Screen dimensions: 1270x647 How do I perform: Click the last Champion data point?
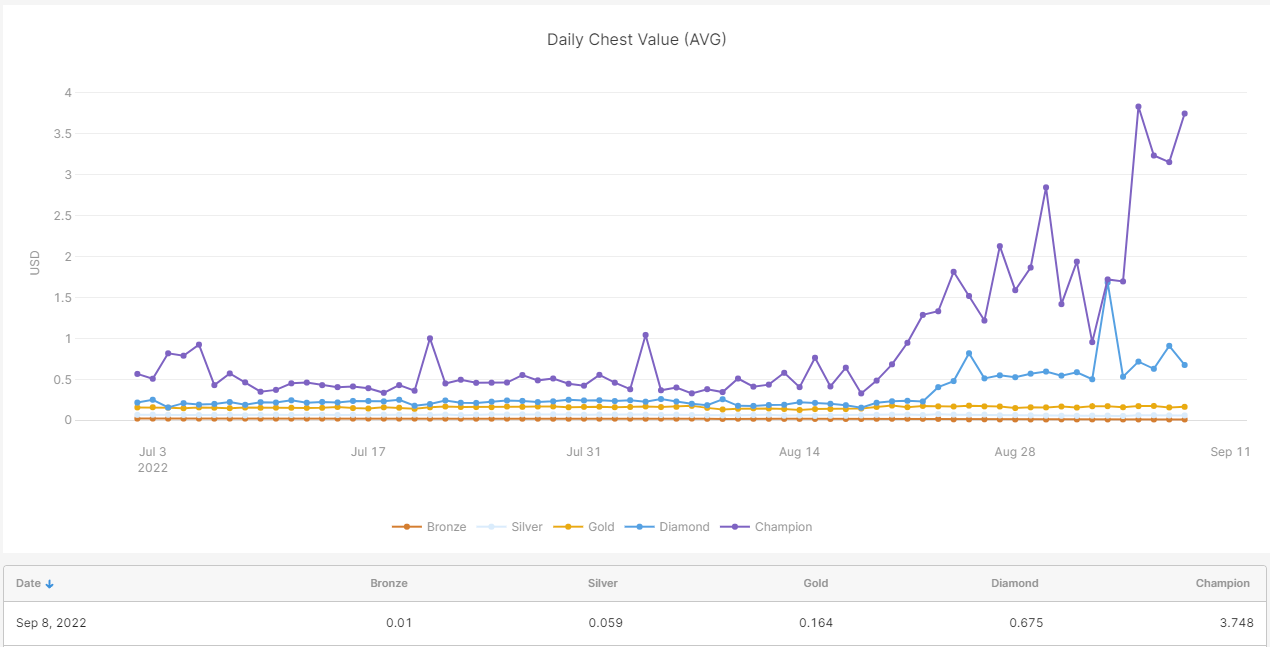click(1184, 113)
